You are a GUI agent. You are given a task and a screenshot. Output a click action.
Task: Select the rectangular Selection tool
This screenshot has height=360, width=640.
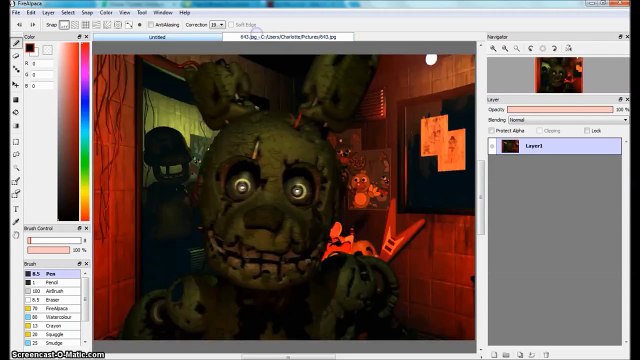point(16,142)
